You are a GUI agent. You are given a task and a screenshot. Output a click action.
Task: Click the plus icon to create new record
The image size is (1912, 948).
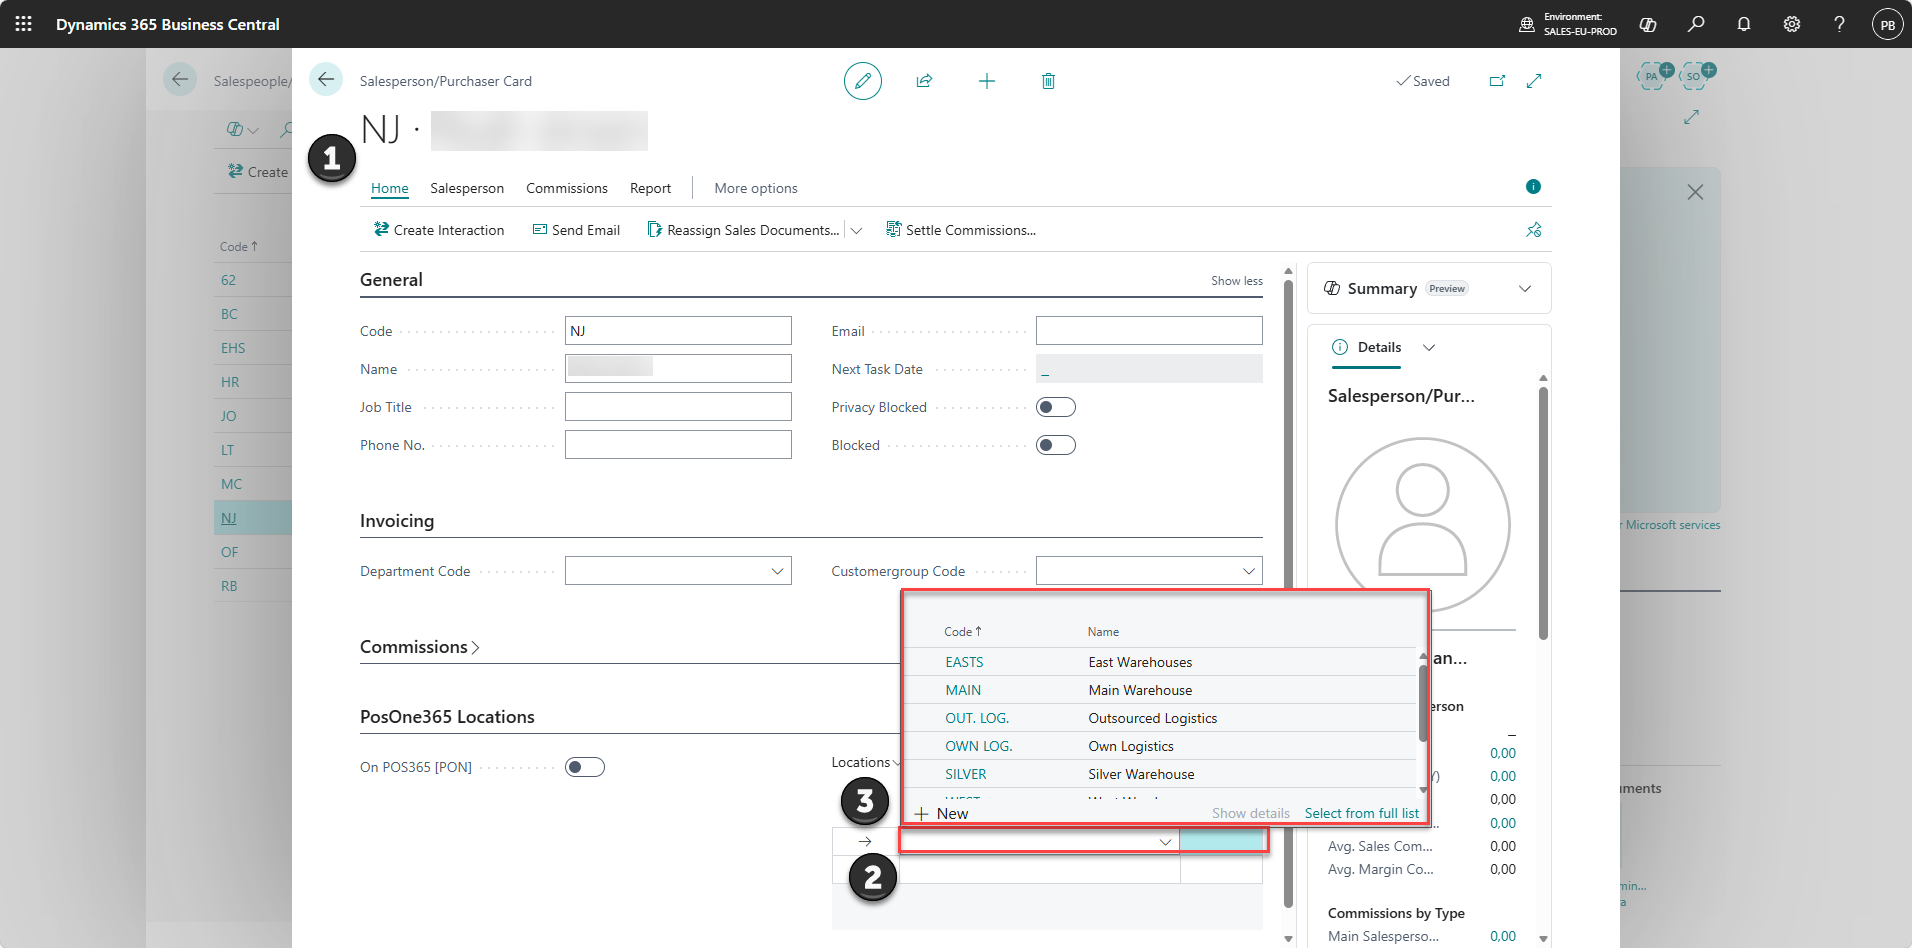pyautogui.click(x=986, y=81)
